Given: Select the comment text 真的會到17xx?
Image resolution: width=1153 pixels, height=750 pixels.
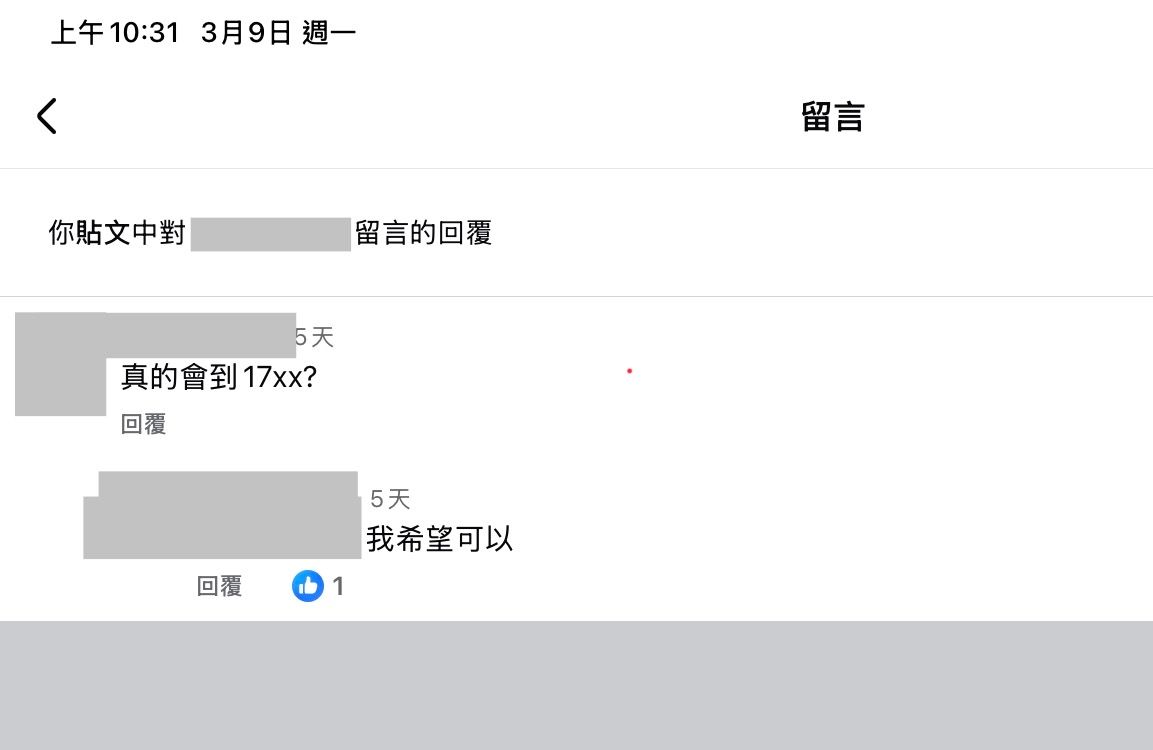Looking at the screenshot, I should click(218, 377).
